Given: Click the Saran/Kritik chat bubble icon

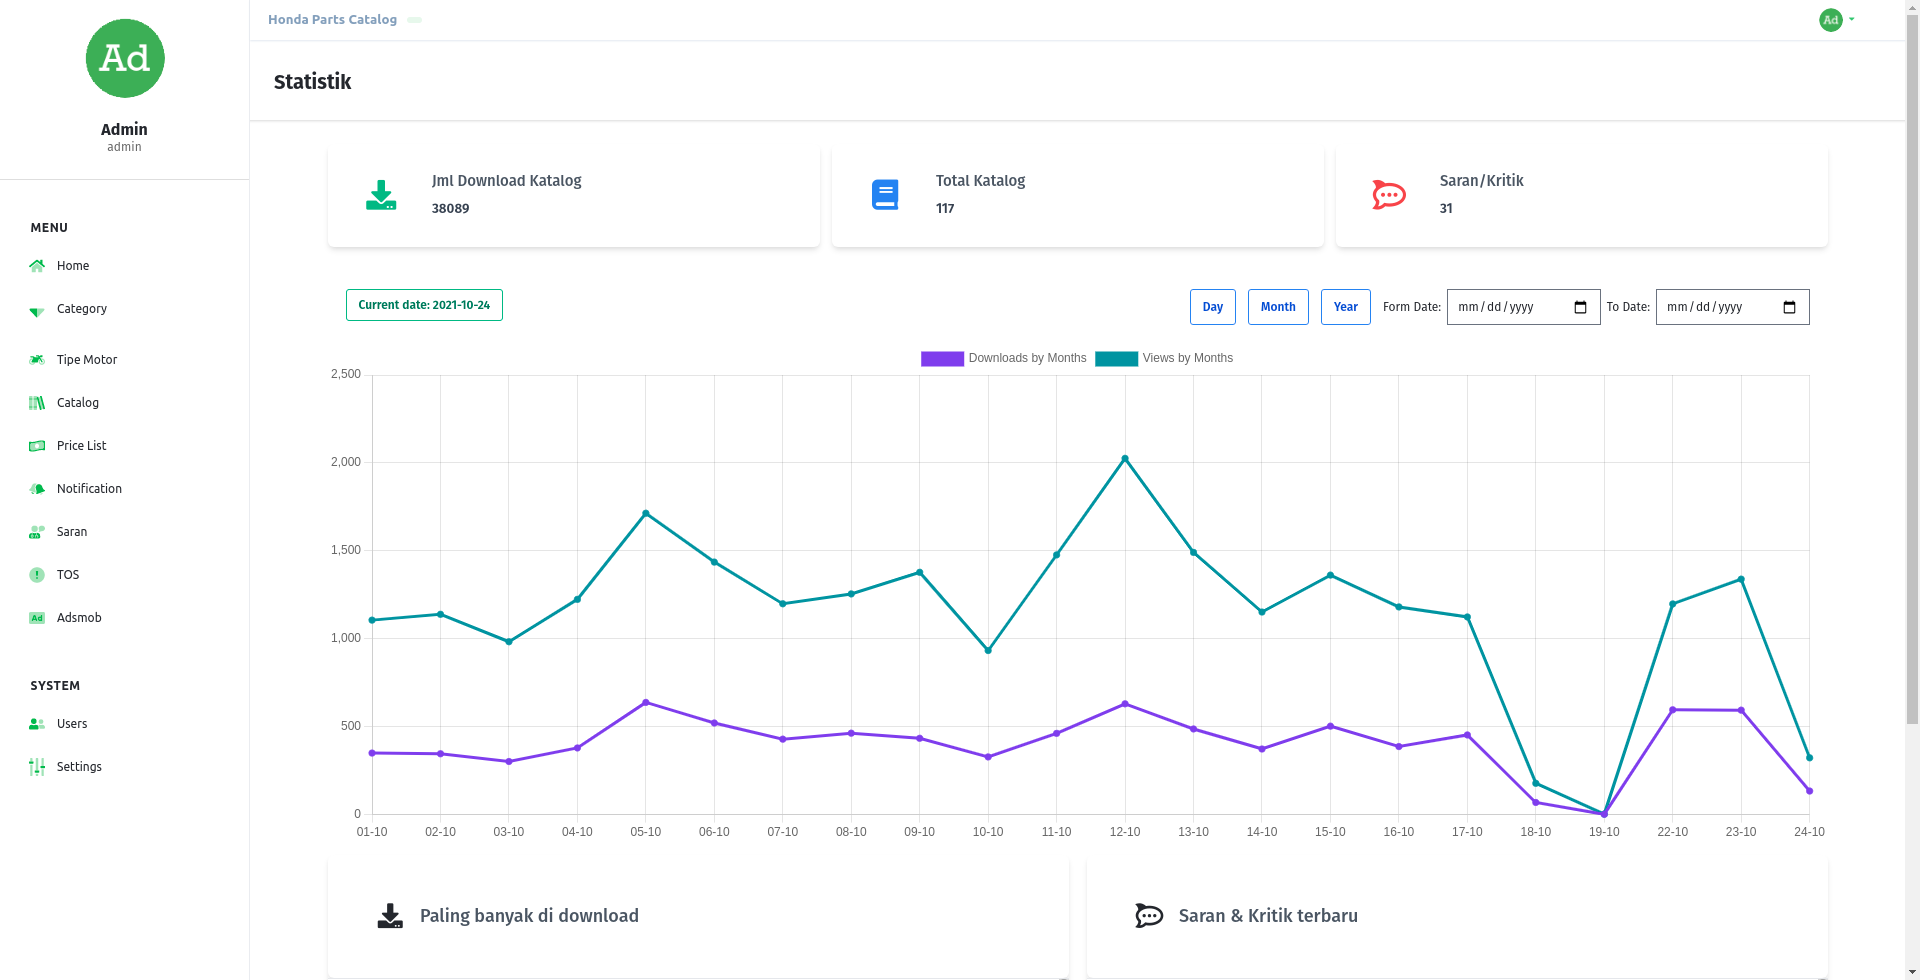Looking at the screenshot, I should (x=1389, y=195).
